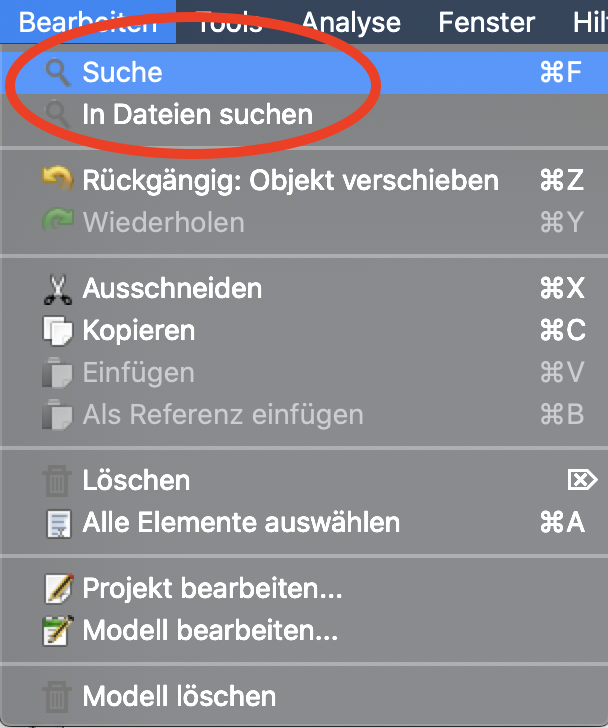The image size is (608, 728).
Task: Click the list icon for Alle Elemente auswählen
Action: click(58, 524)
